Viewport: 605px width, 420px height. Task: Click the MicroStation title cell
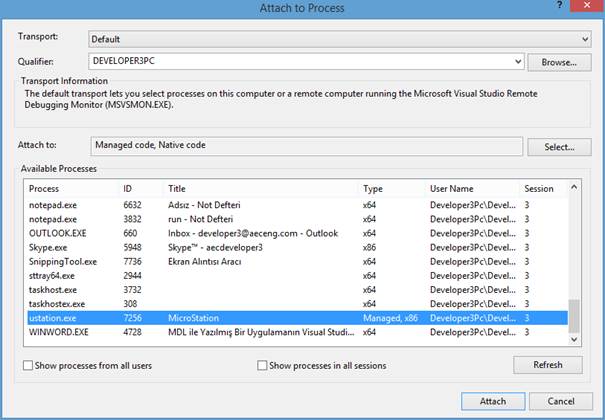point(193,318)
